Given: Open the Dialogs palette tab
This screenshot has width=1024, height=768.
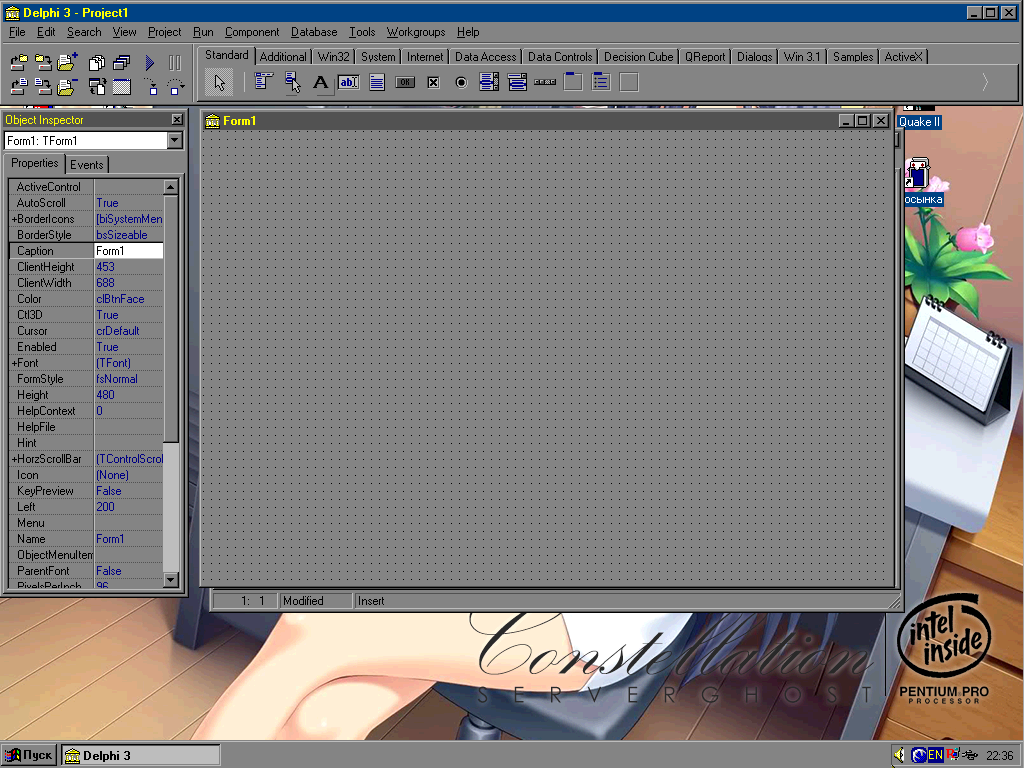Looking at the screenshot, I should tap(754, 57).
